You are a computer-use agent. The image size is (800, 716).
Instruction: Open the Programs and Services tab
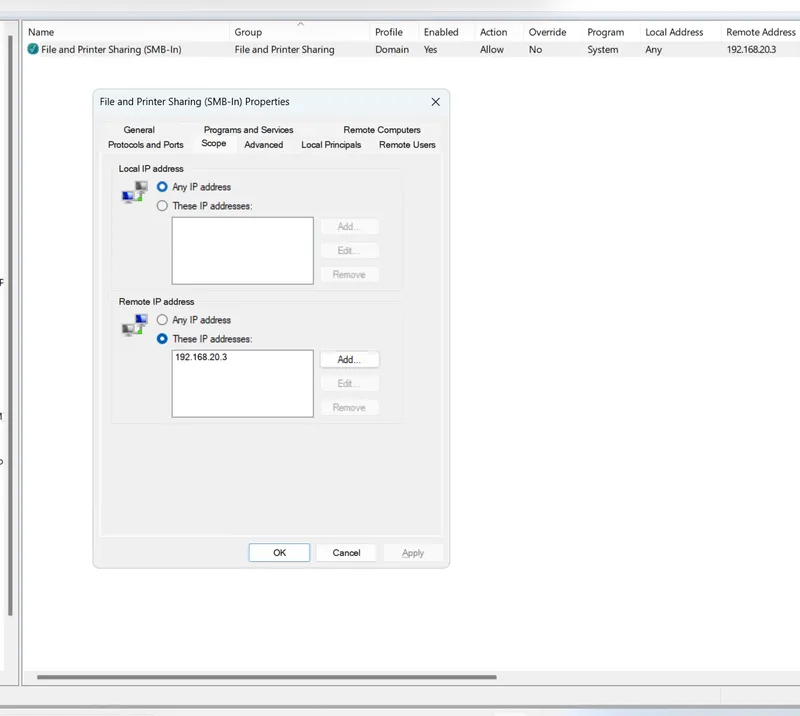pyautogui.click(x=248, y=130)
